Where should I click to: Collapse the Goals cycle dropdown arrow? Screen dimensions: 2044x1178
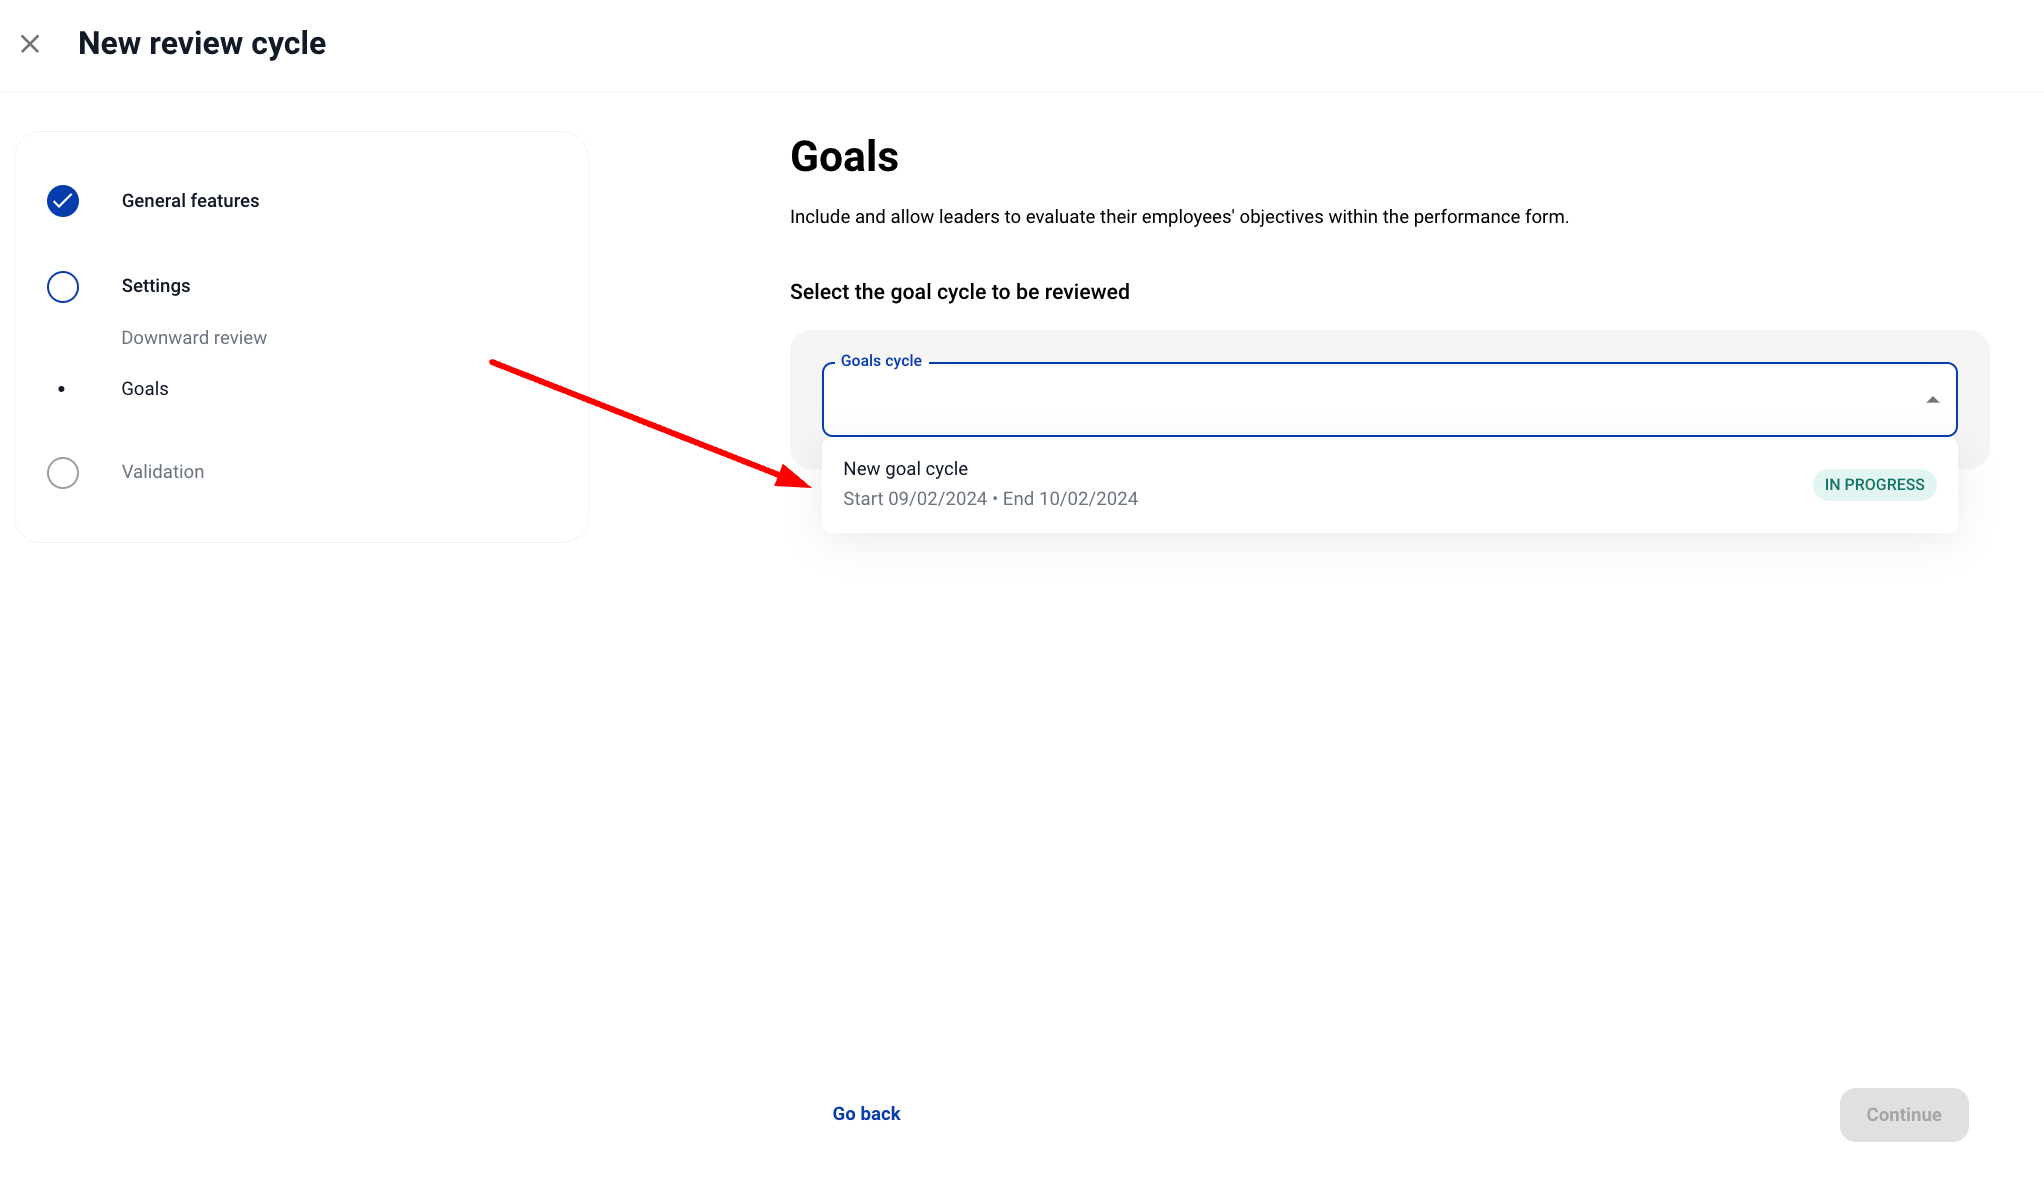pyautogui.click(x=1932, y=400)
